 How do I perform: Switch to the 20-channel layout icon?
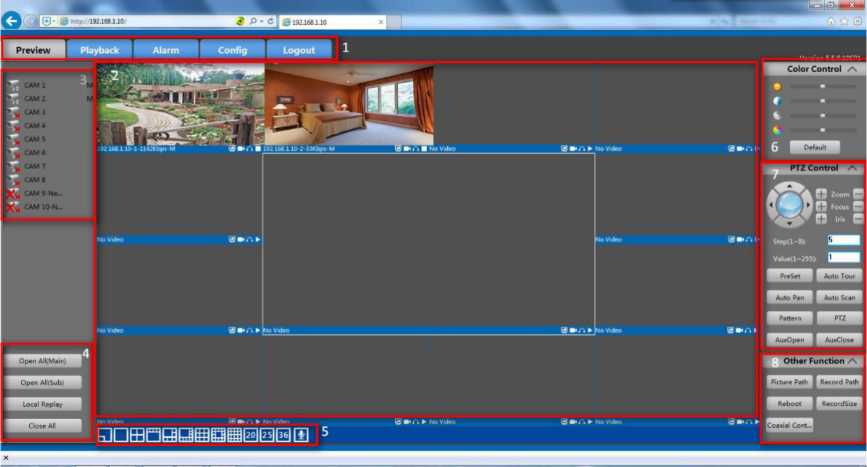(x=251, y=435)
